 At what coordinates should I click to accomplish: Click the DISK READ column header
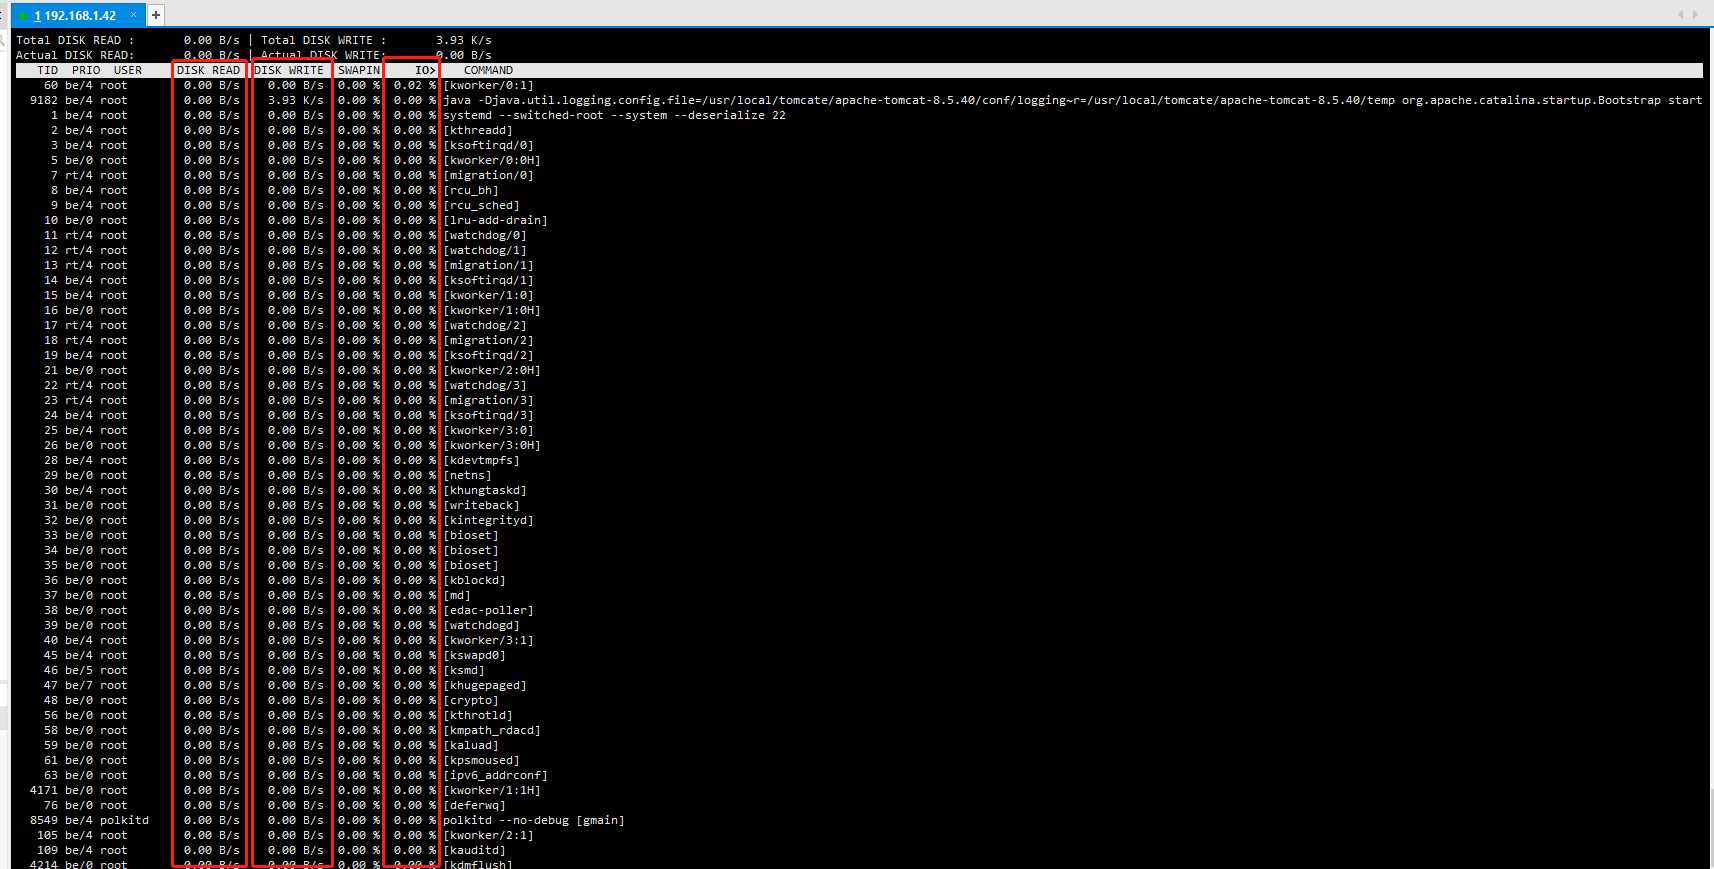(208, 70)
